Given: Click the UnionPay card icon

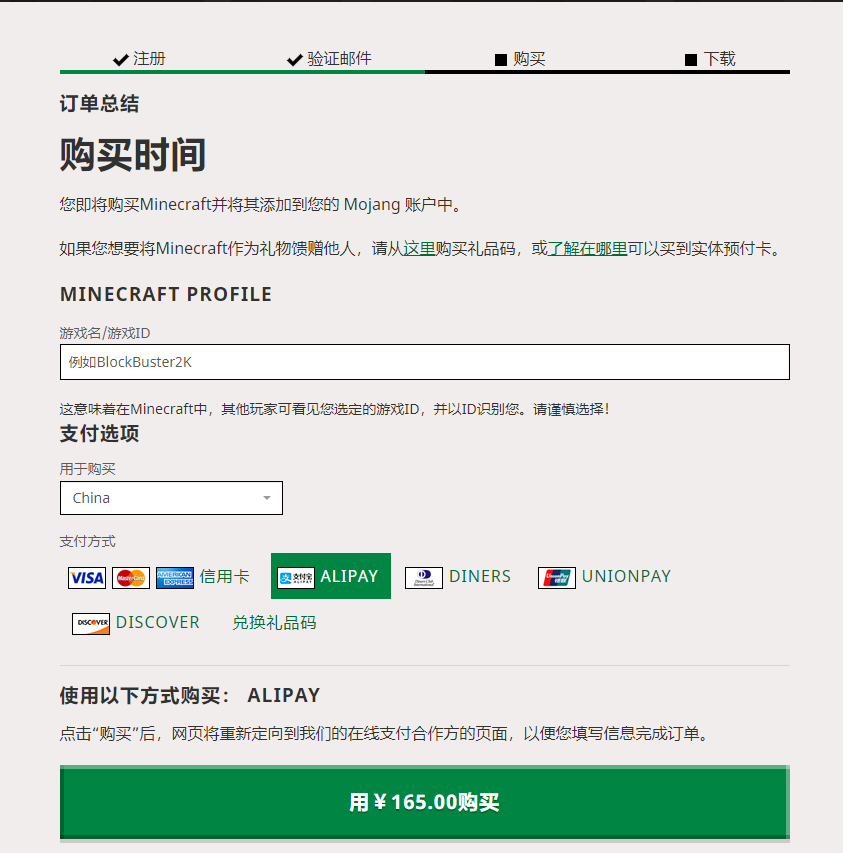Looking at the screenshot, I should (x=557, y=578).
